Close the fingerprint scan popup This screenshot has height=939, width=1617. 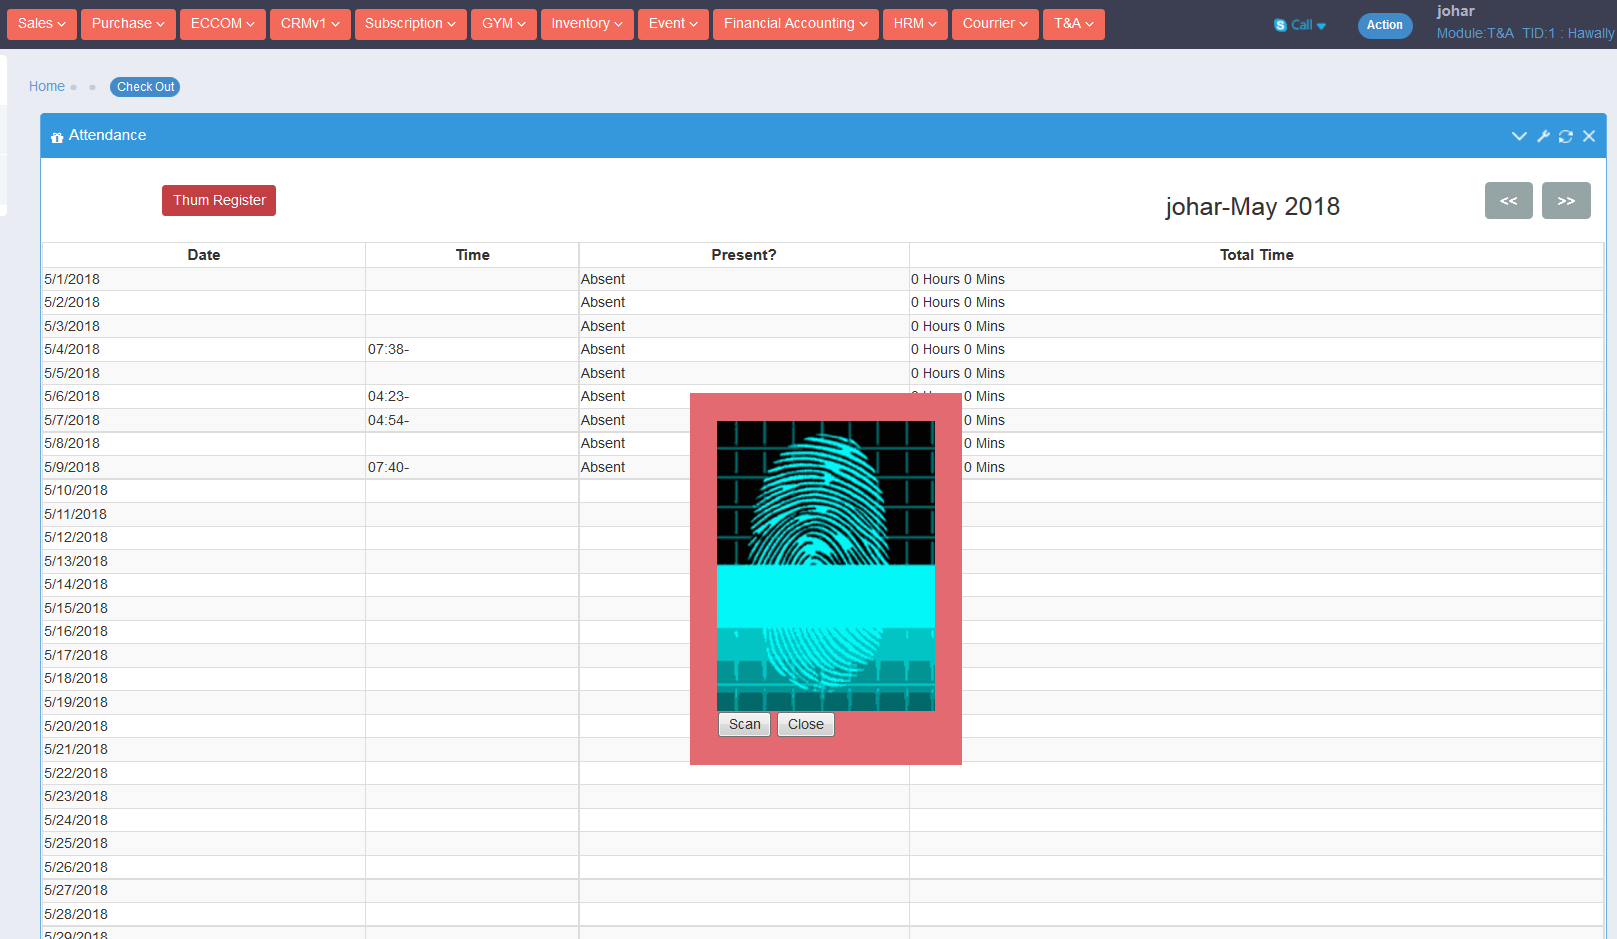805,725
